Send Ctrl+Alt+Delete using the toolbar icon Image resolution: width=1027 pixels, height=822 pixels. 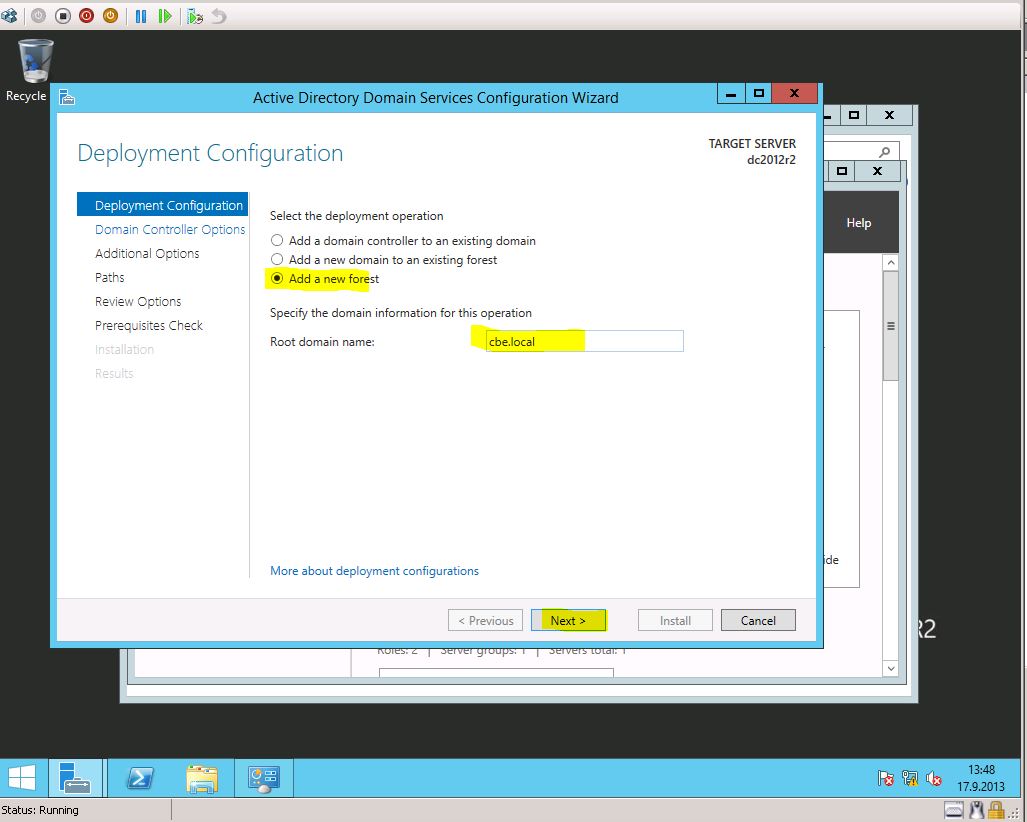click(x=9, y=16)
